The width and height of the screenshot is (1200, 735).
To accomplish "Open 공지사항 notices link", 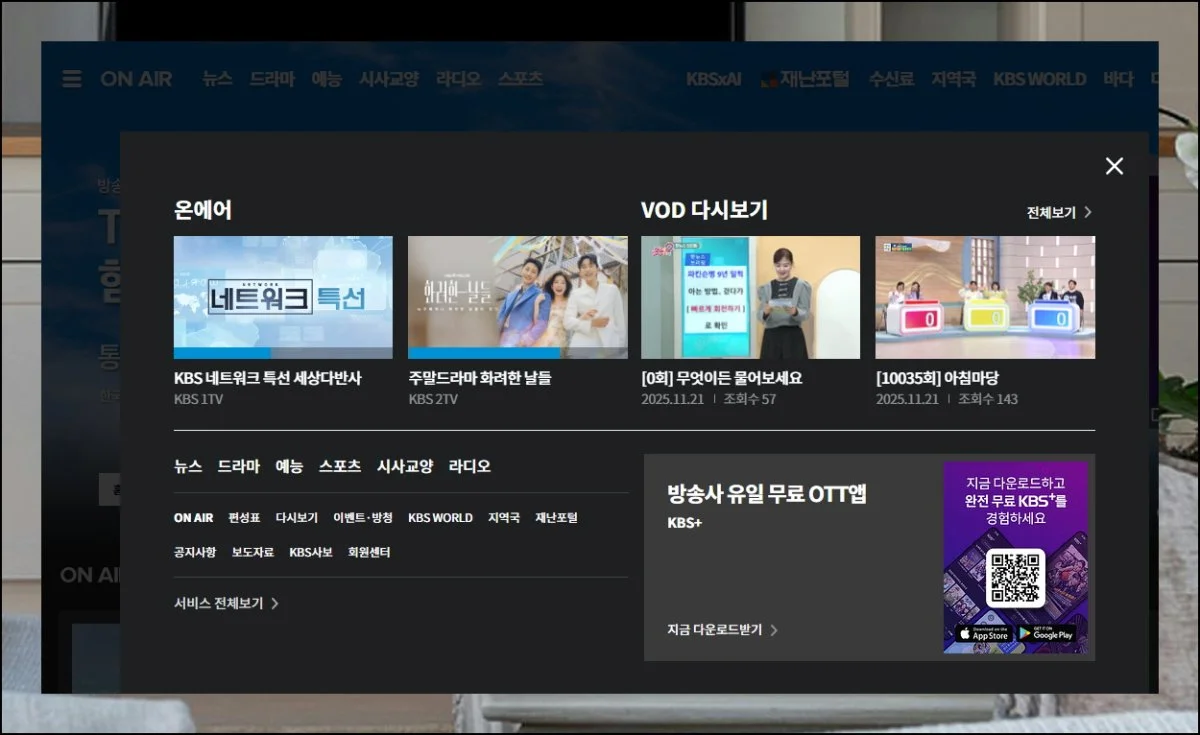I will pos(194,552).
